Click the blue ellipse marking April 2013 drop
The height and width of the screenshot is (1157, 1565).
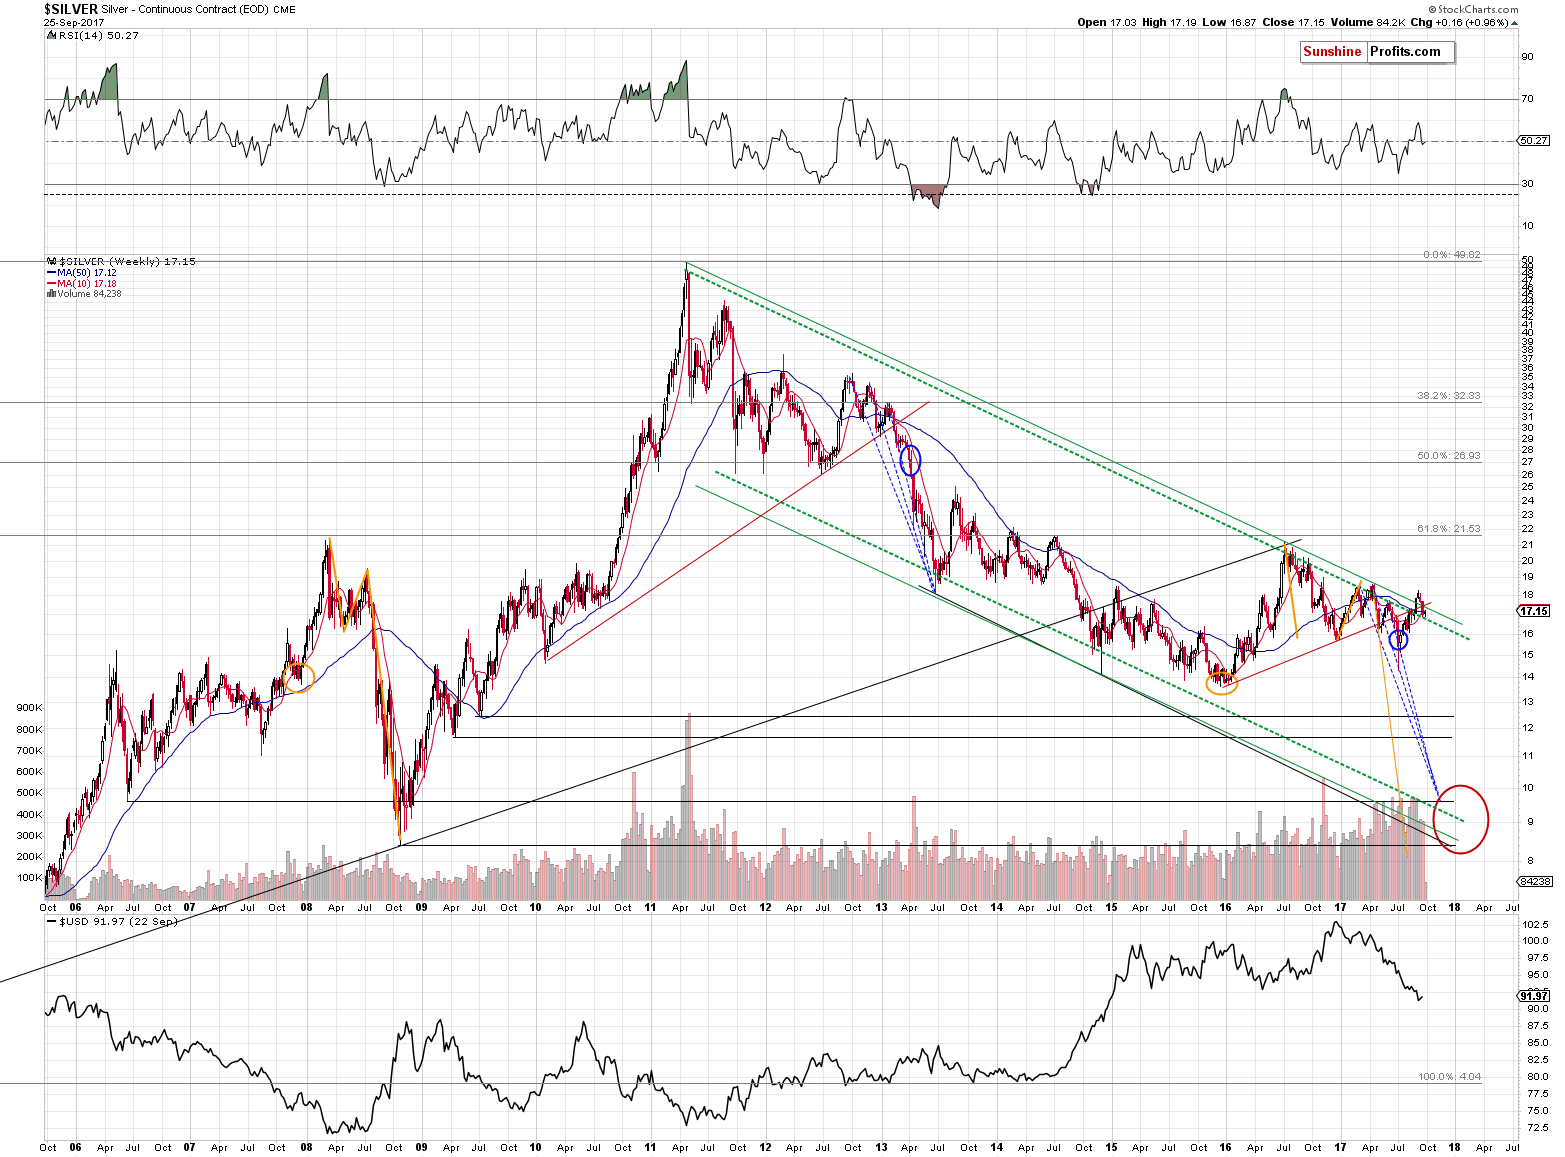click(x=911, y=460)
